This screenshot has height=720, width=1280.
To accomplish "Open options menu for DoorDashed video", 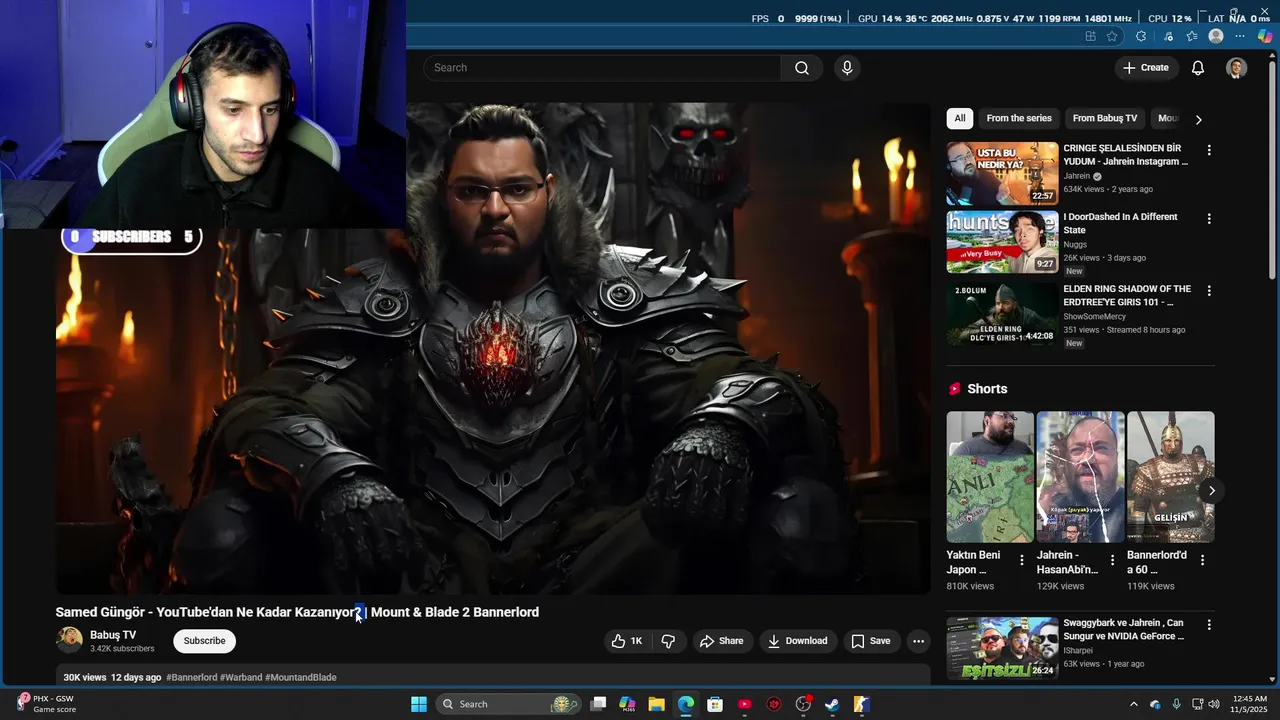I will click(x=1209, y=218).
